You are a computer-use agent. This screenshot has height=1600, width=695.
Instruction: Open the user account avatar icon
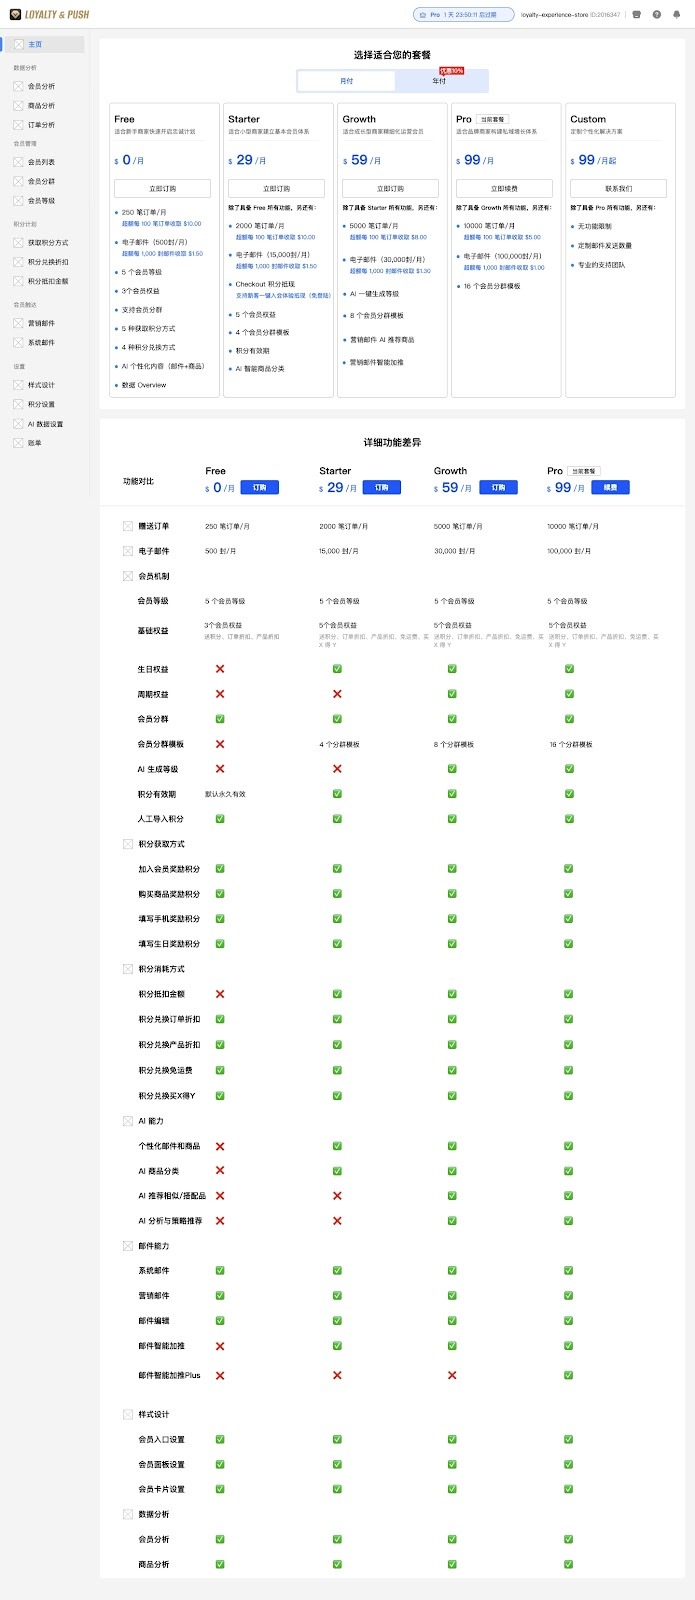click(x=676, y=15)
